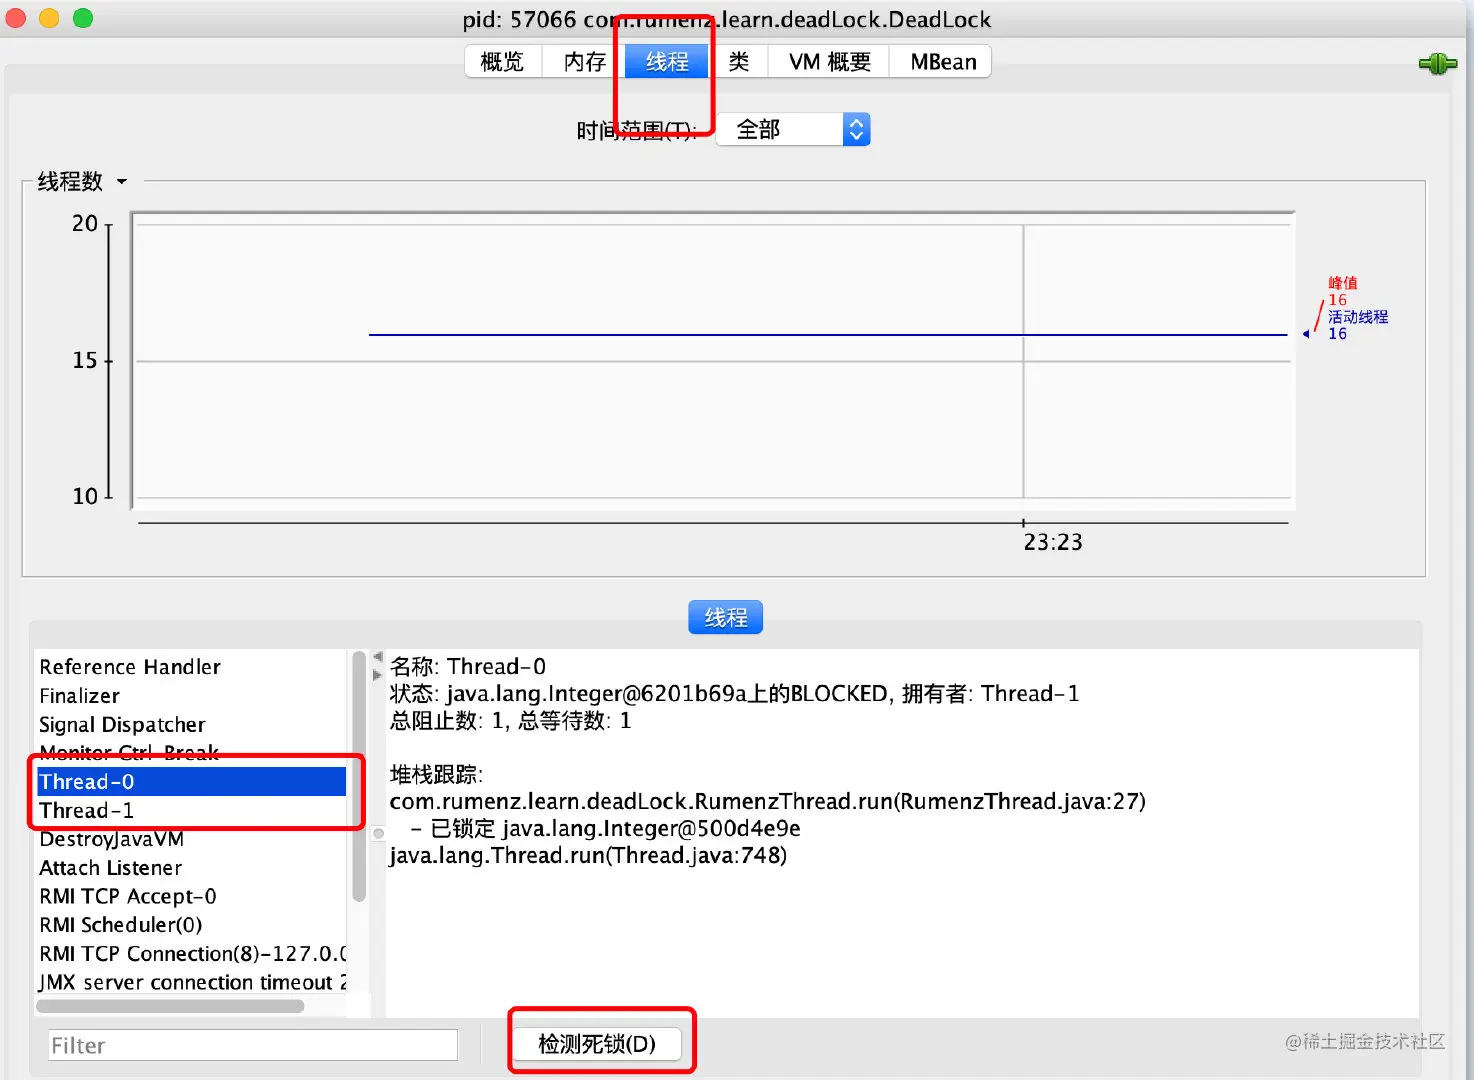Screen dimensions: 1474x1080
Task: Select the DestroyJavaVM thread
Action: pyautogui.click(x=192, y=839)
